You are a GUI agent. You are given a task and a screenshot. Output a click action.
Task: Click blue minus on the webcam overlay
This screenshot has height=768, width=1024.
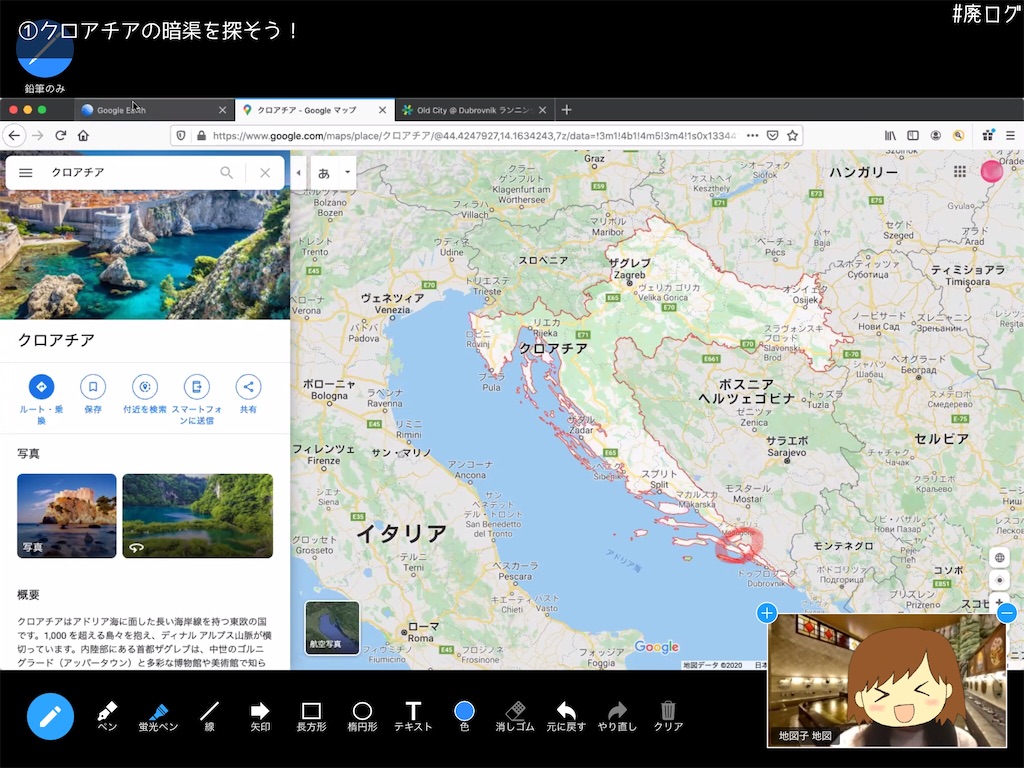click(x=1006, y=613)
